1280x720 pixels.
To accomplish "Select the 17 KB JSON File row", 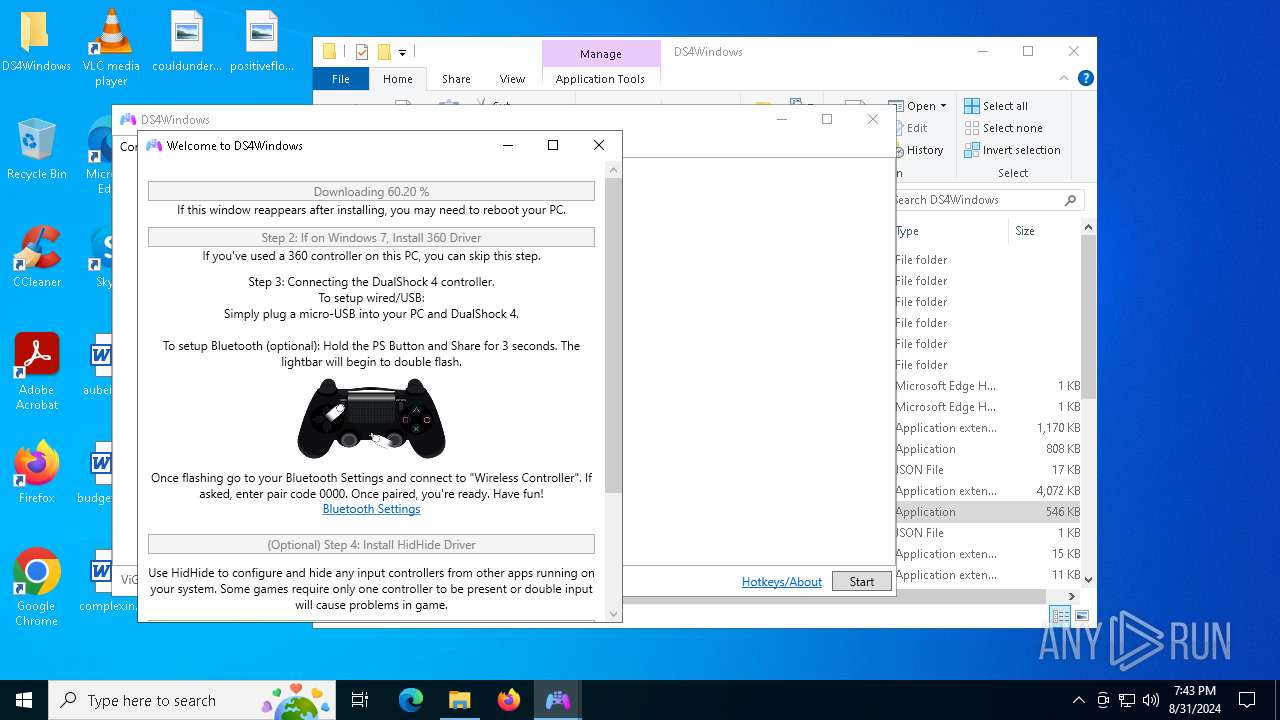I will [x=987, y=470].
